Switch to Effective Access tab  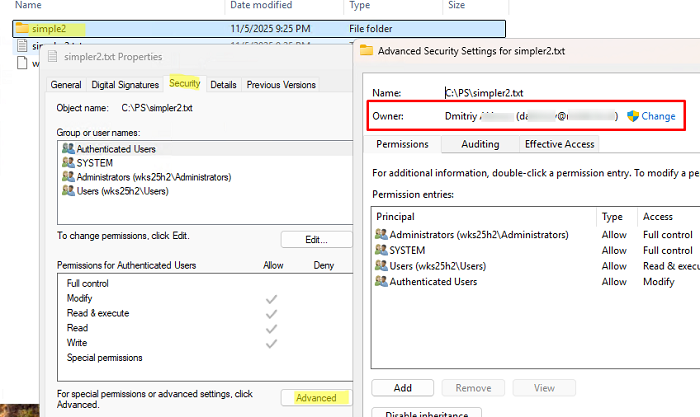[x=559, y=144]
